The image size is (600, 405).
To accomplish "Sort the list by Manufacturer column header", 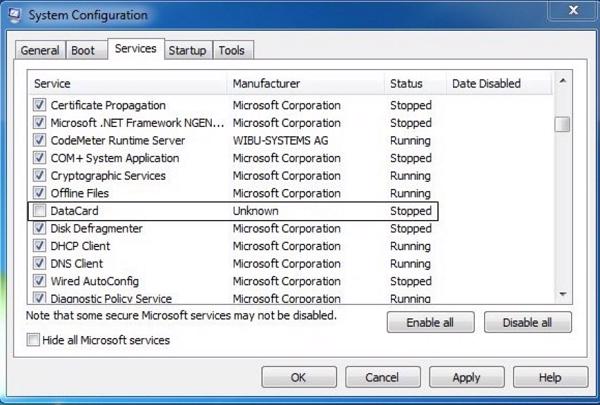I will 266,84.
